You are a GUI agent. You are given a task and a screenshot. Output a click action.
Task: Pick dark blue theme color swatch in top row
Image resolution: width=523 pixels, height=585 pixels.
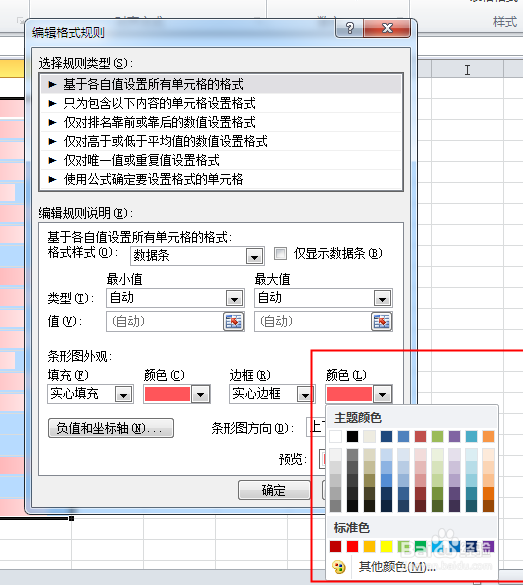pyautogui.click(x=386, y=436)
